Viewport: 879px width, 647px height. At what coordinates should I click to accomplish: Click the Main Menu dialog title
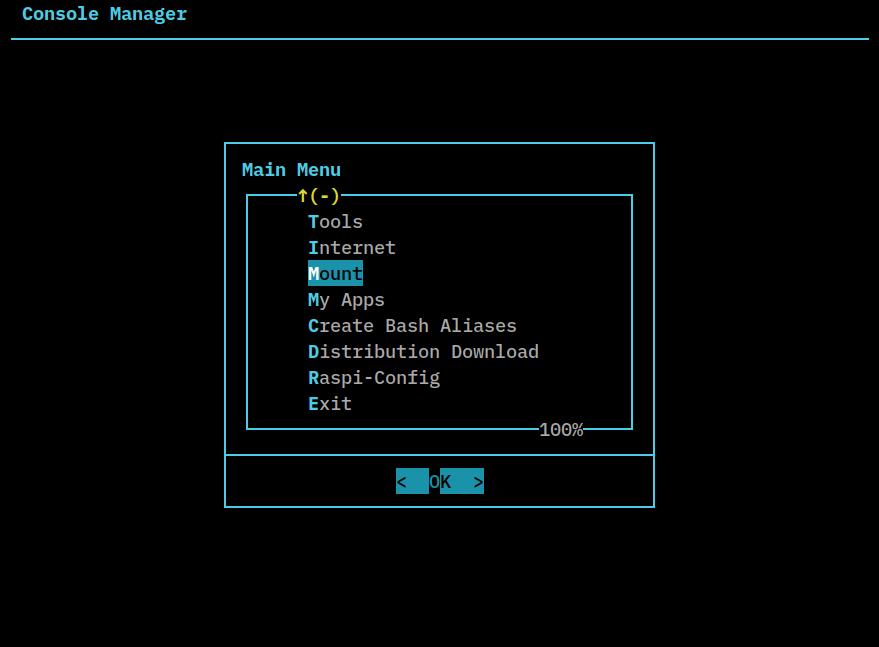tap(291, 169)
